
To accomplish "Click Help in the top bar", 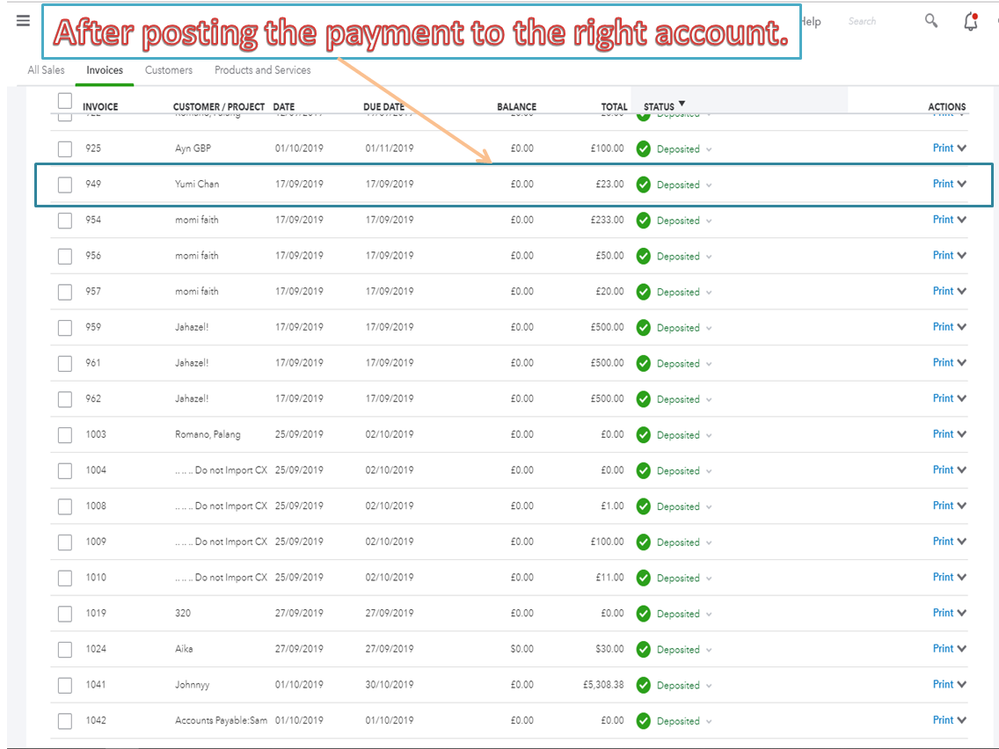I will pos(810,21).
